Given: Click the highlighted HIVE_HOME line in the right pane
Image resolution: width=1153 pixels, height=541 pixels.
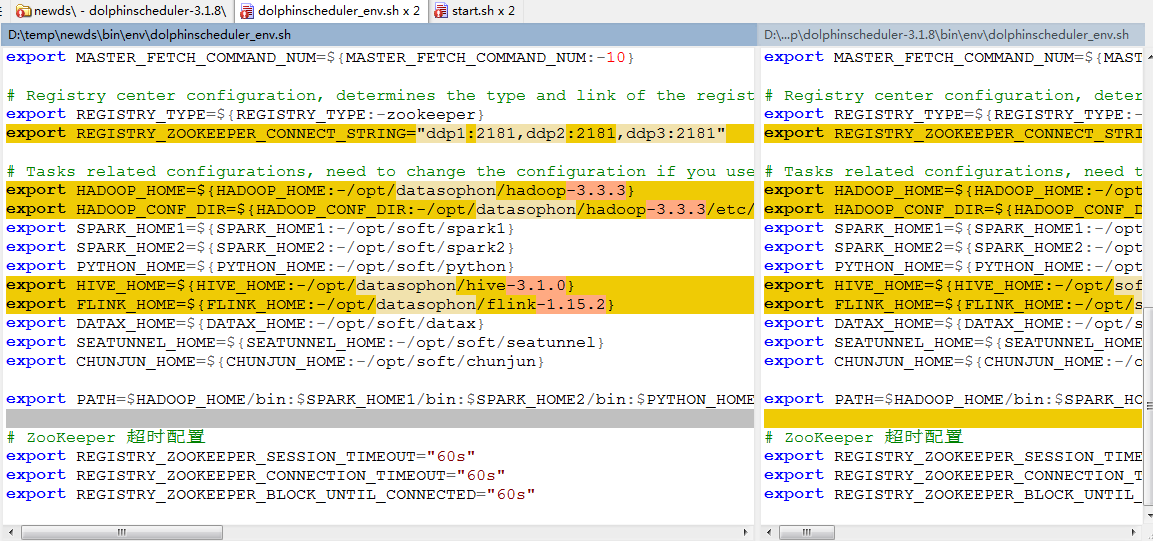Looking at the screenshot, I should [x=955, y=285].
